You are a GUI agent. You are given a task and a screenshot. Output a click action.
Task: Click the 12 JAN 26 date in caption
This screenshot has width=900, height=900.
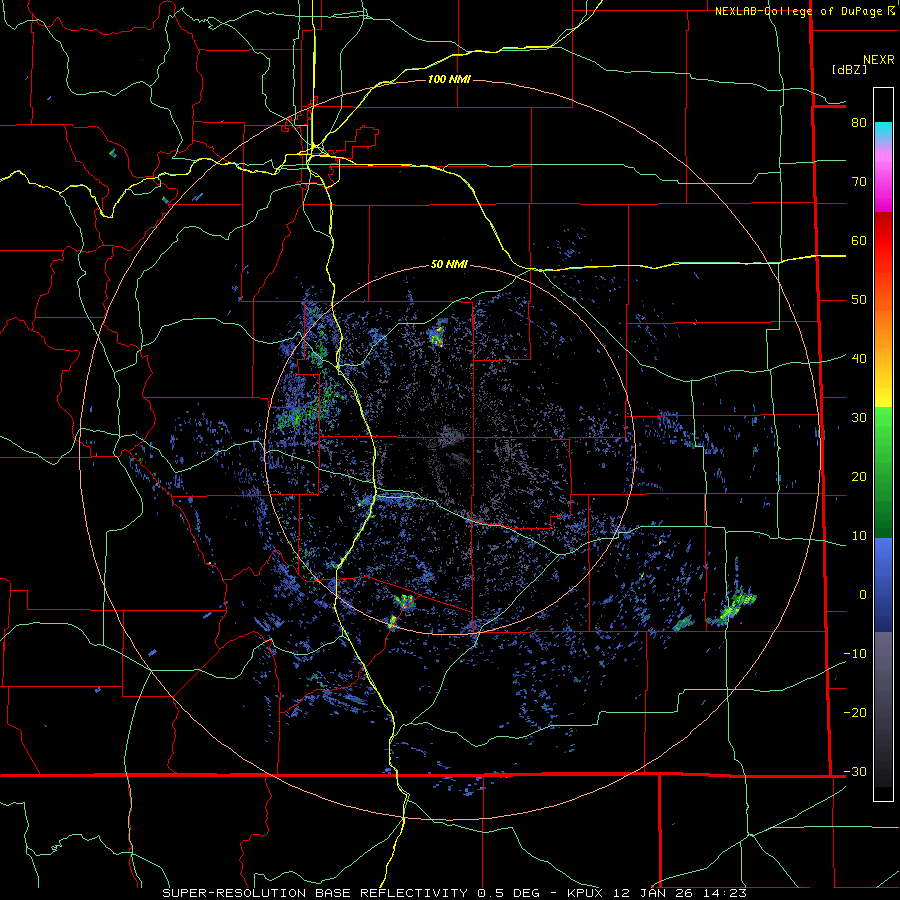[654, 893]
